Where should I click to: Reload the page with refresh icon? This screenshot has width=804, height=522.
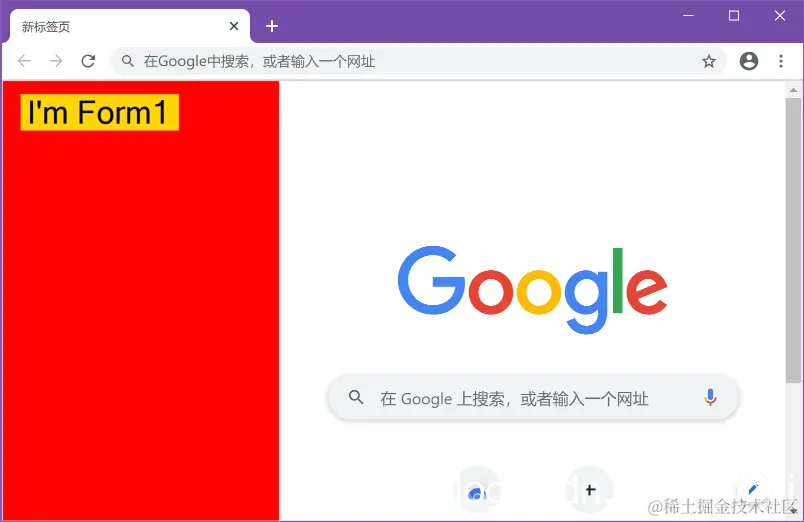tap(88, 61)
